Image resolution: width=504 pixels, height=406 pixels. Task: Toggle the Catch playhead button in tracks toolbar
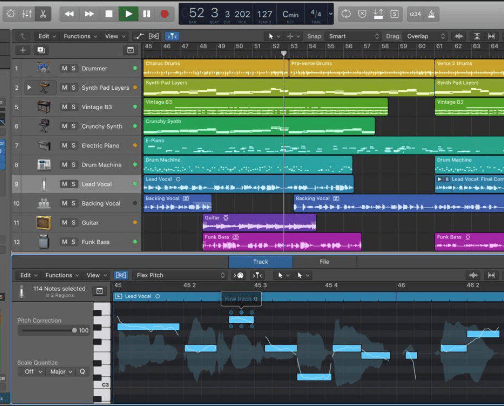coord(172,36)
